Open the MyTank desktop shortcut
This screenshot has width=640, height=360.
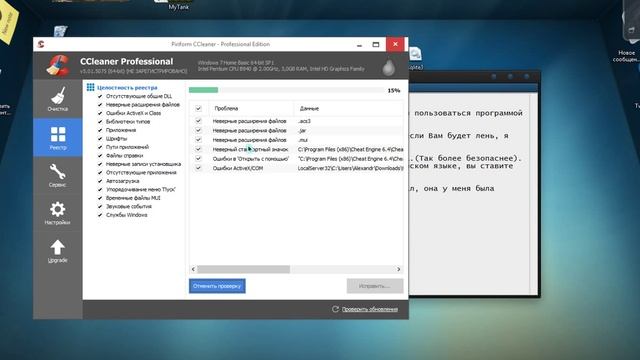click(179, 5)
